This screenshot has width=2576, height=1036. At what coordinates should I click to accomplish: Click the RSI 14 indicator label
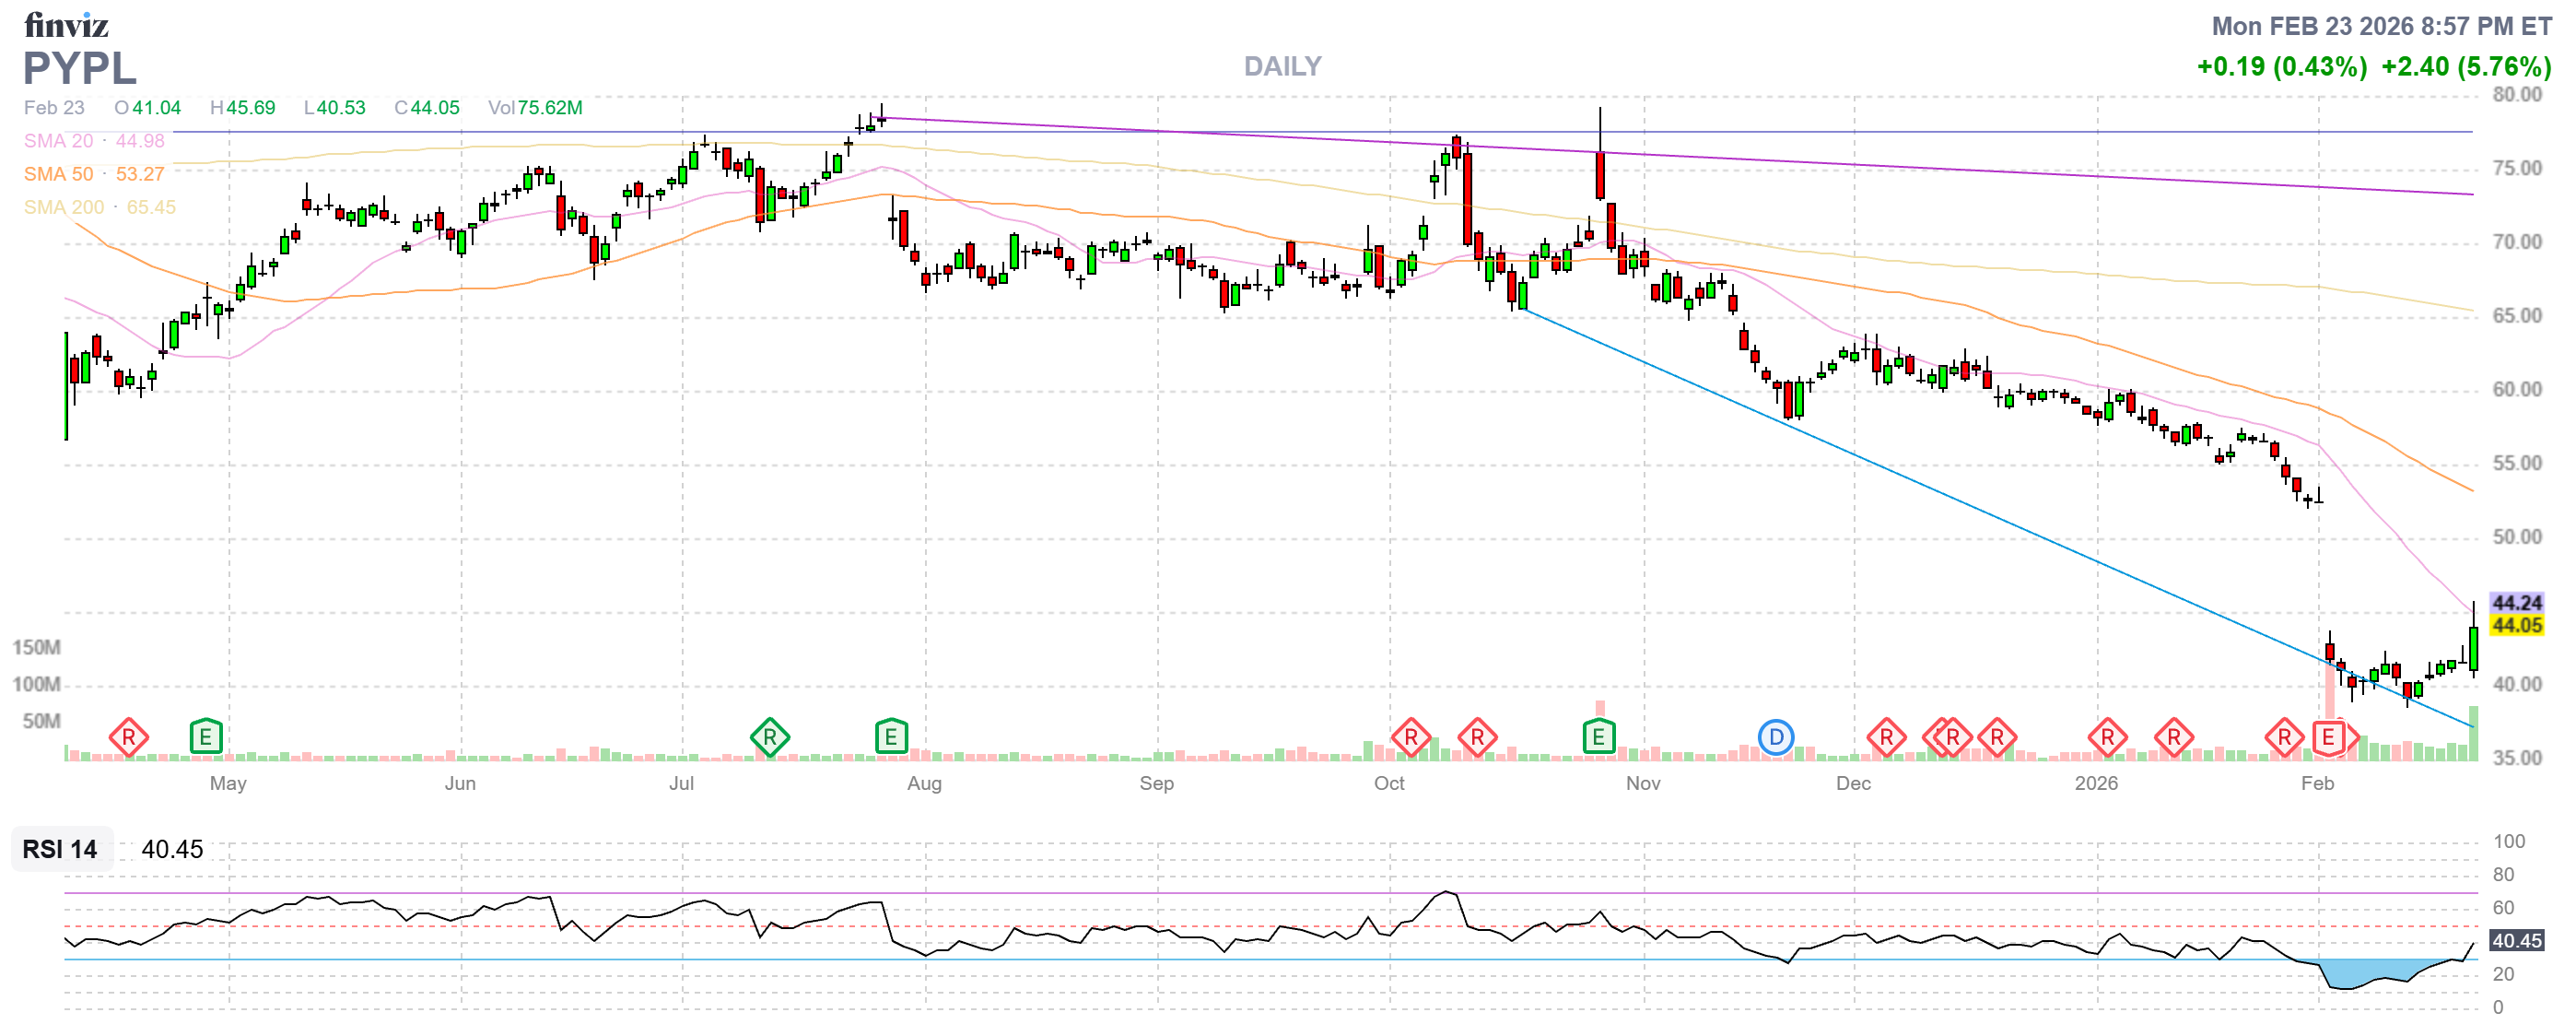(x=60, y=849)
